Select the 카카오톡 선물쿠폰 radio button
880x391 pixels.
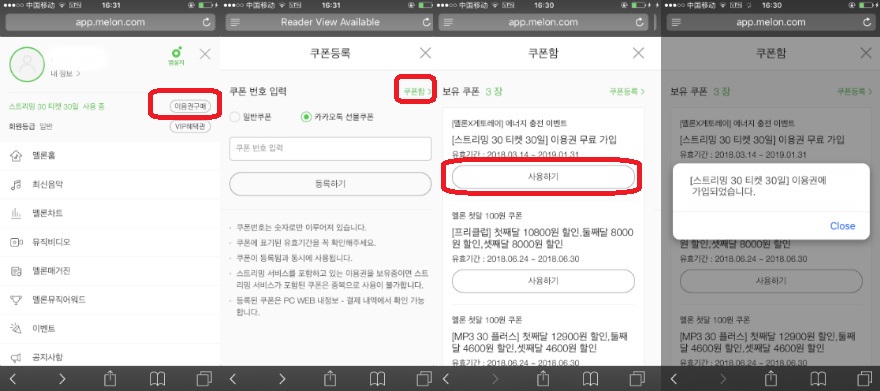pos(306,117)
